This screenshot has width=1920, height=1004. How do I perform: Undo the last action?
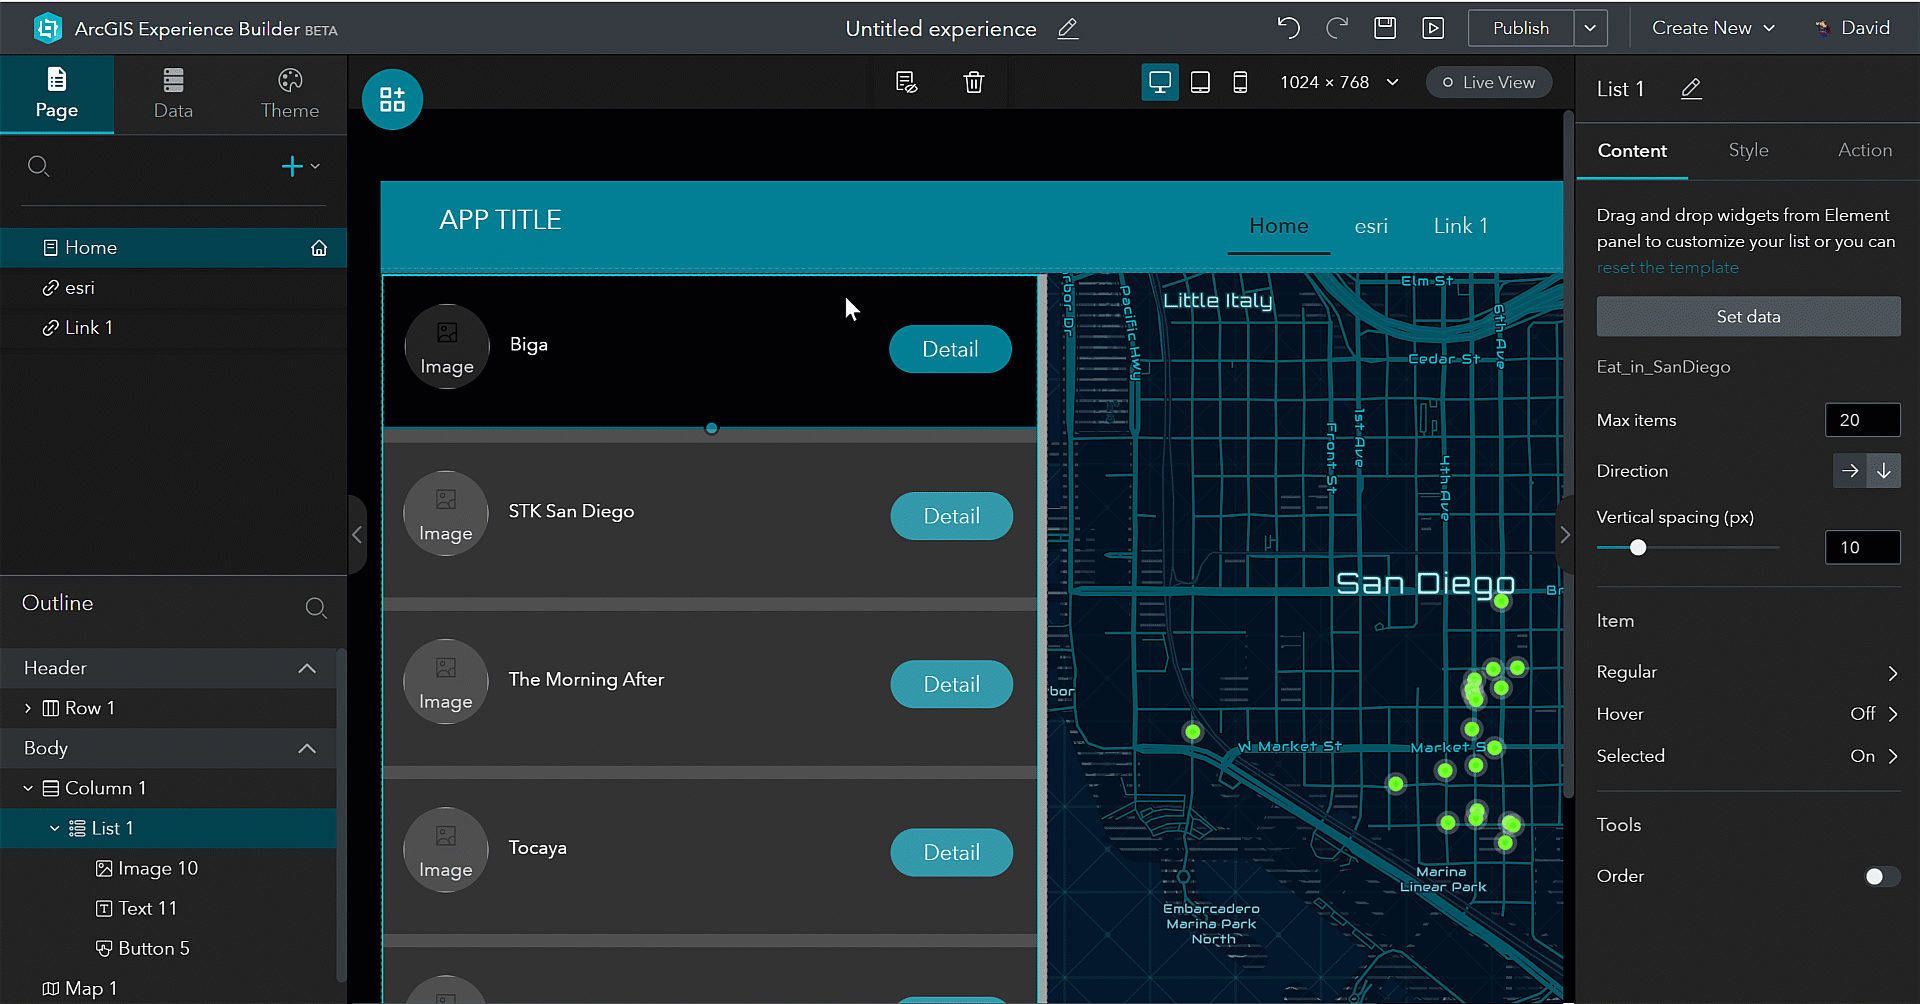(x=1289, y=28)
